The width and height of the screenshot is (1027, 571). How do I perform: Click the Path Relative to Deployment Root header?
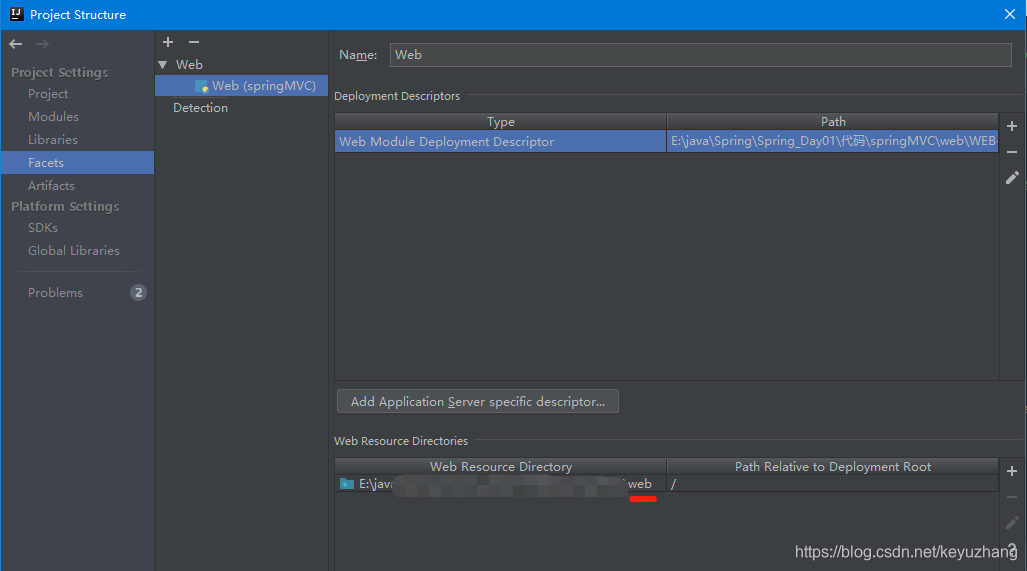click(832, 467)
